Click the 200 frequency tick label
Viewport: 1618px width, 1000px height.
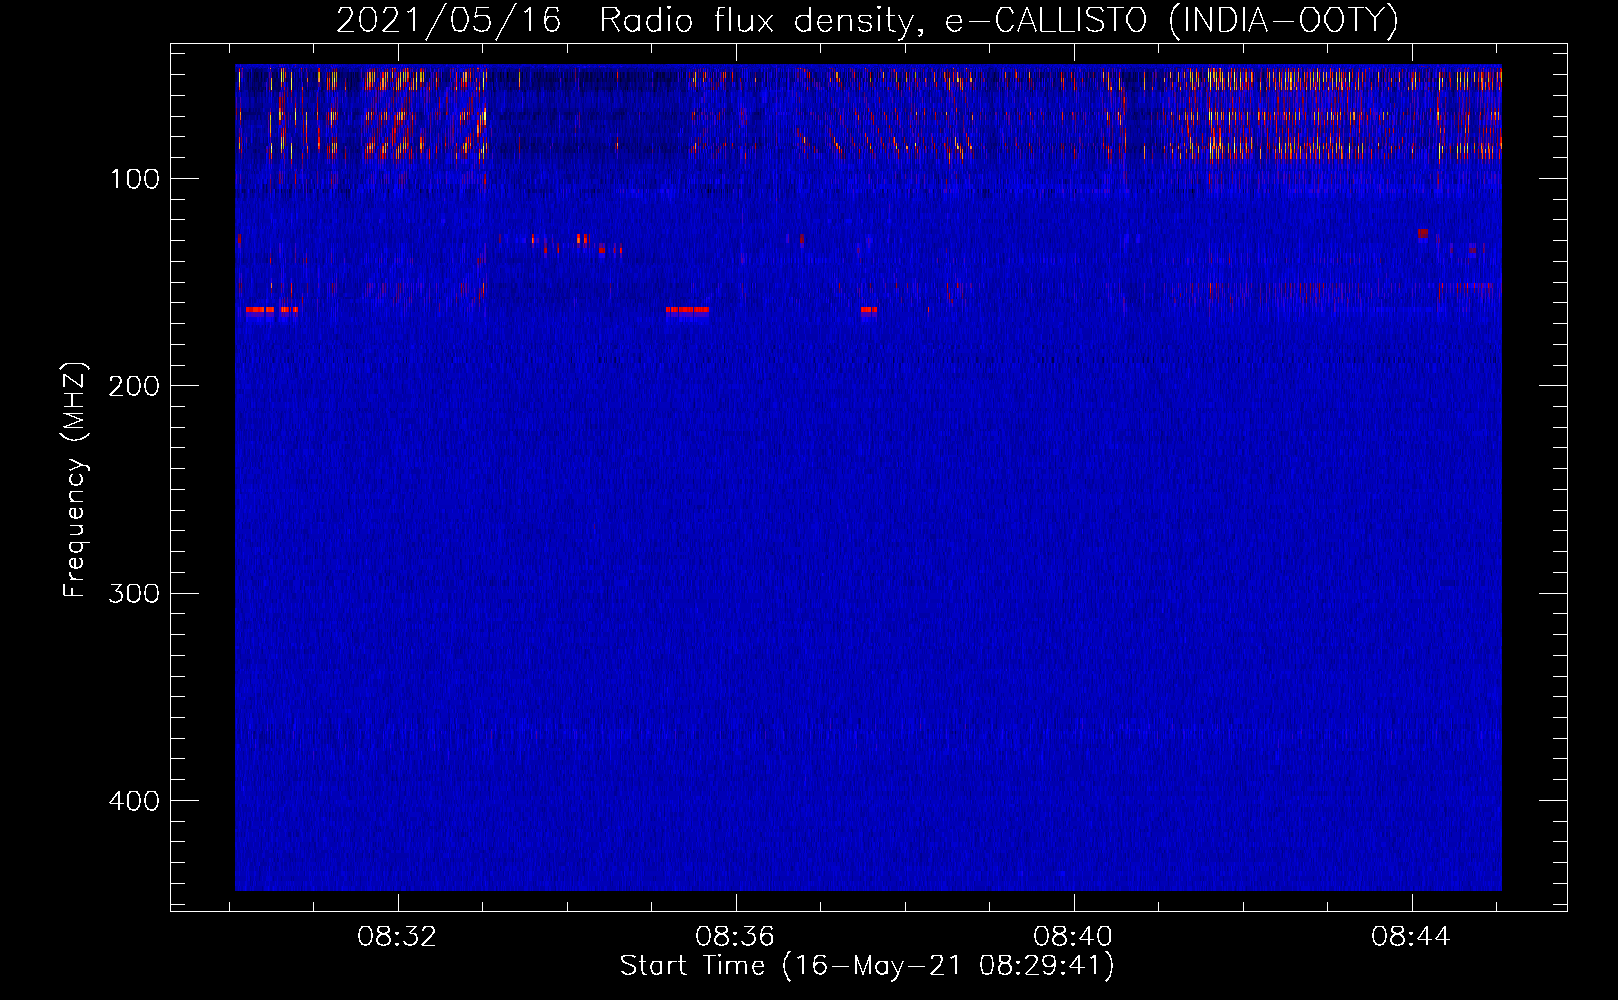tap(135, 386)
